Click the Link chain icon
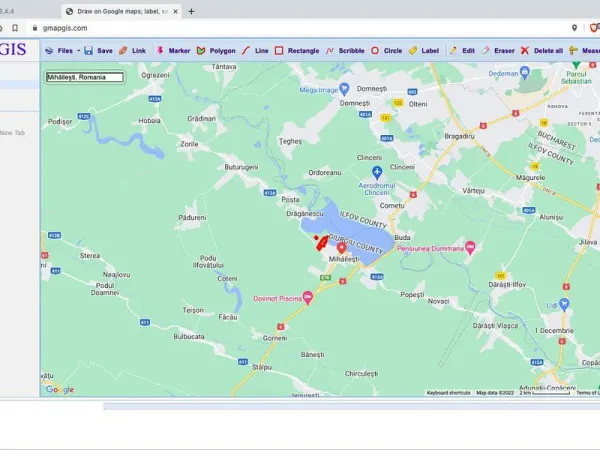 [x=123, y=51]
